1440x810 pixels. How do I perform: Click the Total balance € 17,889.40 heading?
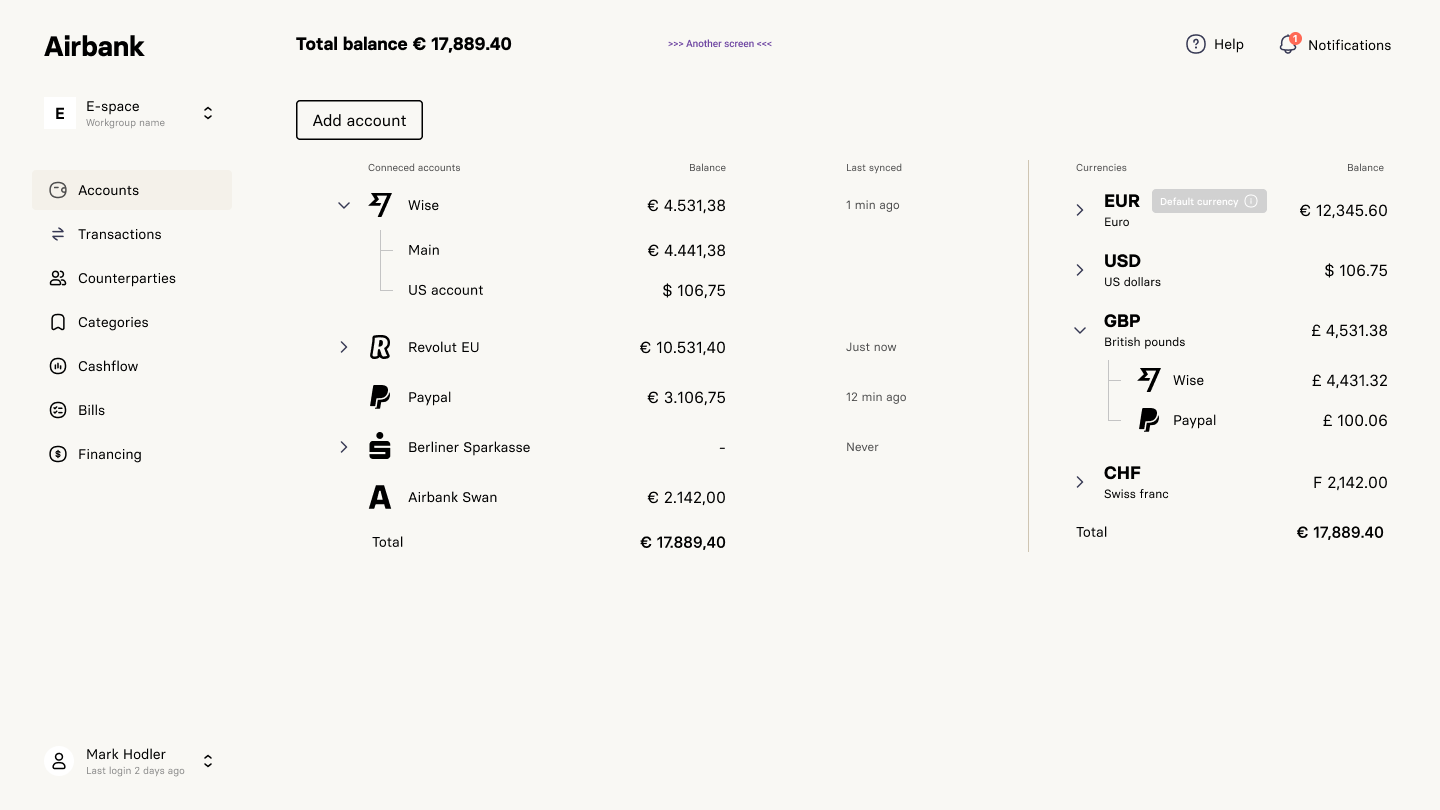[x=404, y=44]
